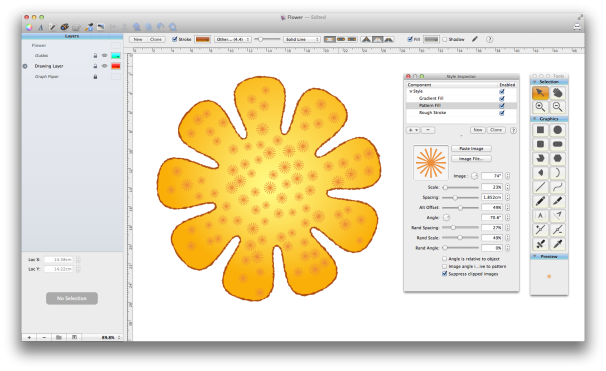
Task: Click the printer icon at top right
Action: 577,27
